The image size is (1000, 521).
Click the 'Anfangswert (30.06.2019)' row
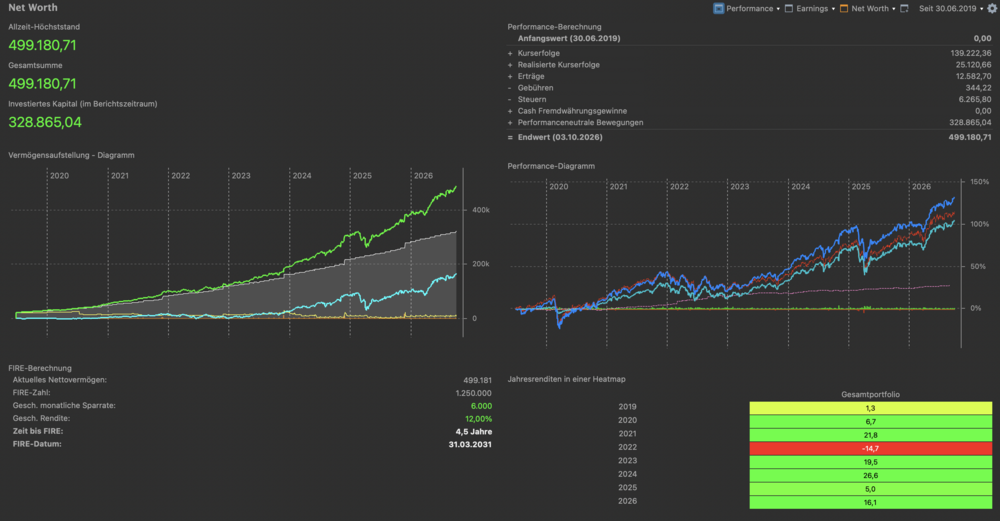749,38
